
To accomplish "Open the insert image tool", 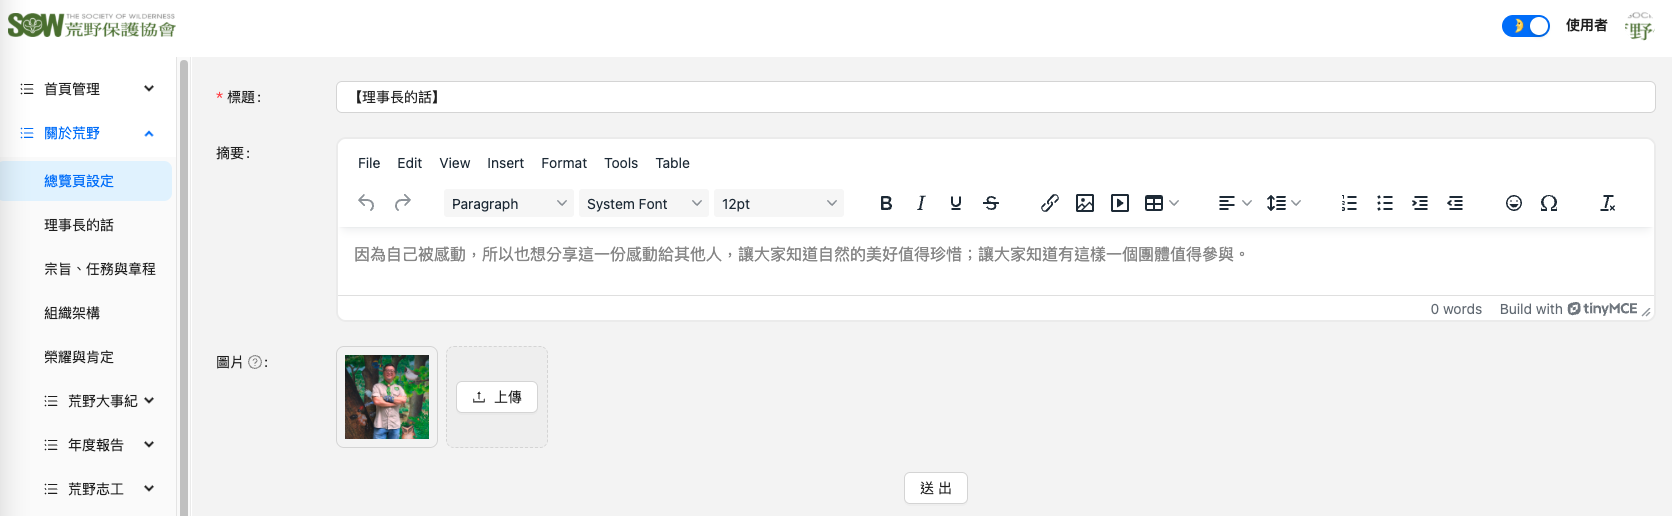I will click(1085, 203).
